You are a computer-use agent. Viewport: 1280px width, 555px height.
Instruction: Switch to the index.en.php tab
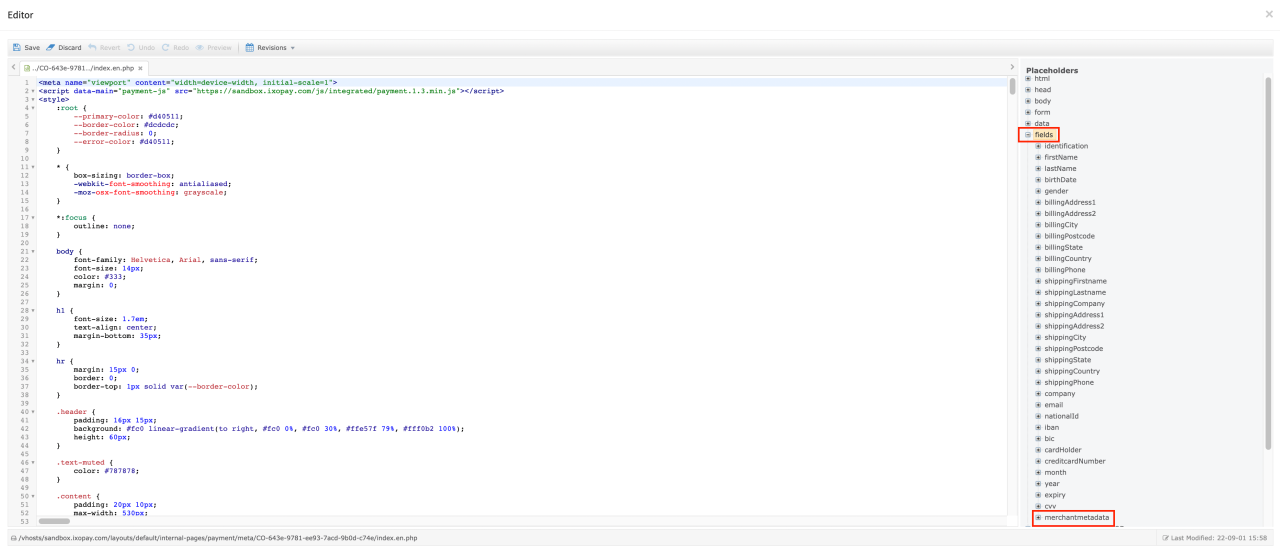coord(83,67)
